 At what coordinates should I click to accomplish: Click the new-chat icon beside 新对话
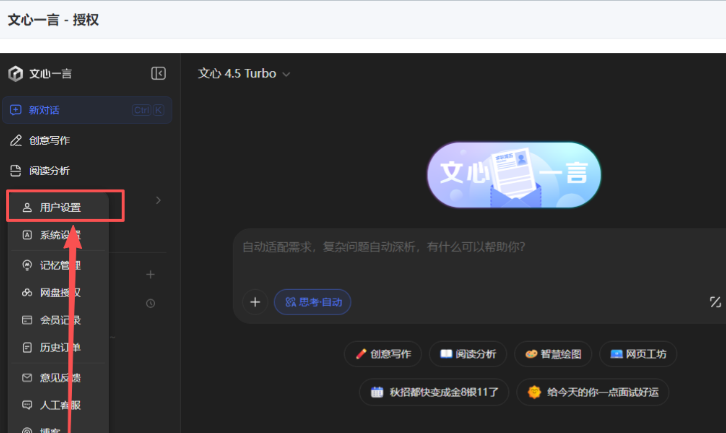point(16,110)
